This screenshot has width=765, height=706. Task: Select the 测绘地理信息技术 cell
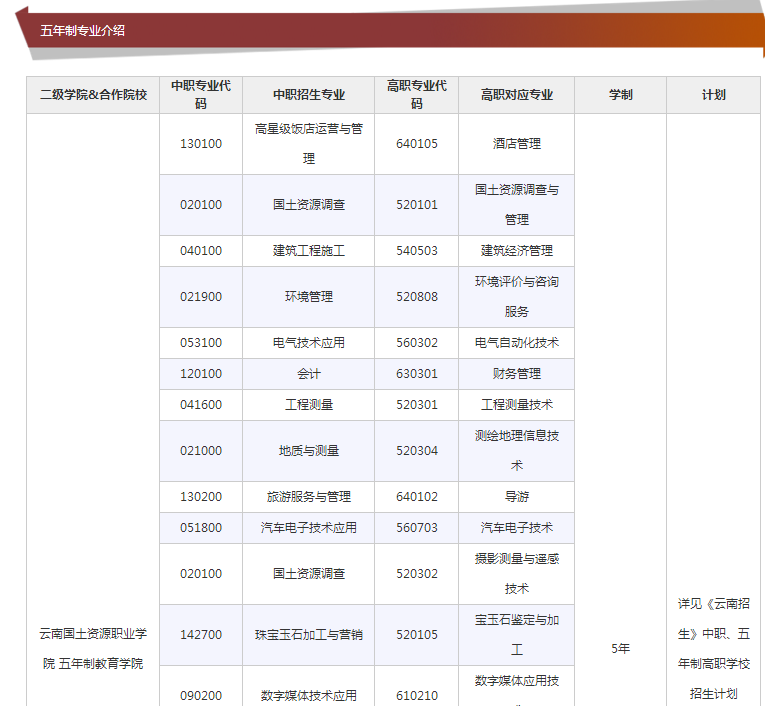tap(517, 451)
